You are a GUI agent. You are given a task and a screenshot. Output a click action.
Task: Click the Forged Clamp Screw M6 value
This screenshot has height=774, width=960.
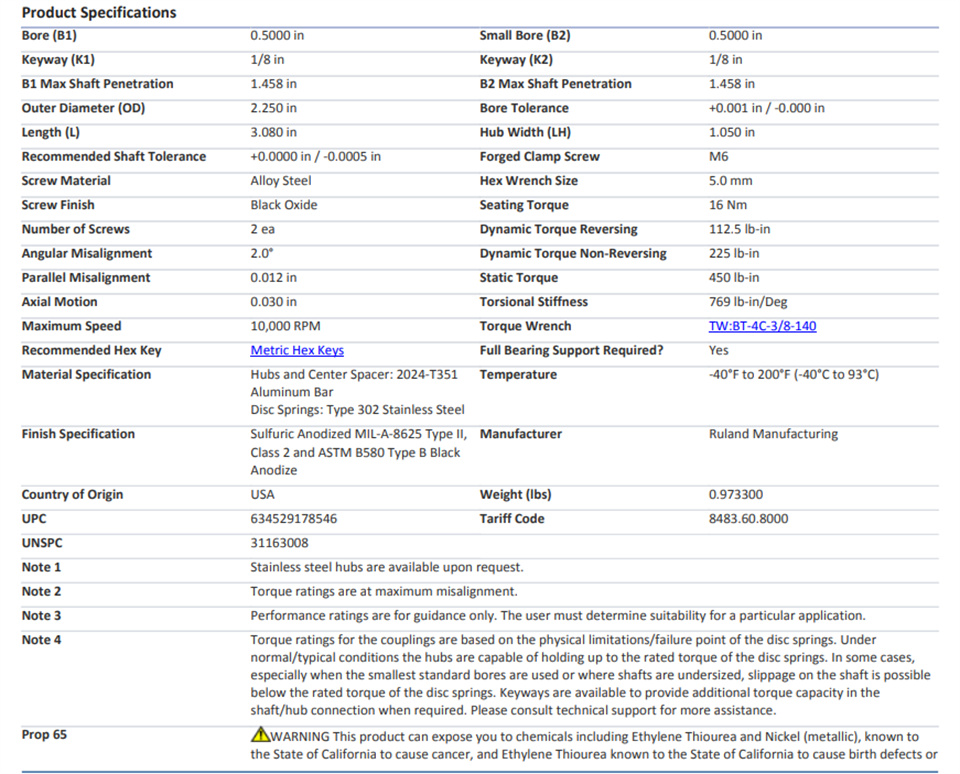click(718, 157)
